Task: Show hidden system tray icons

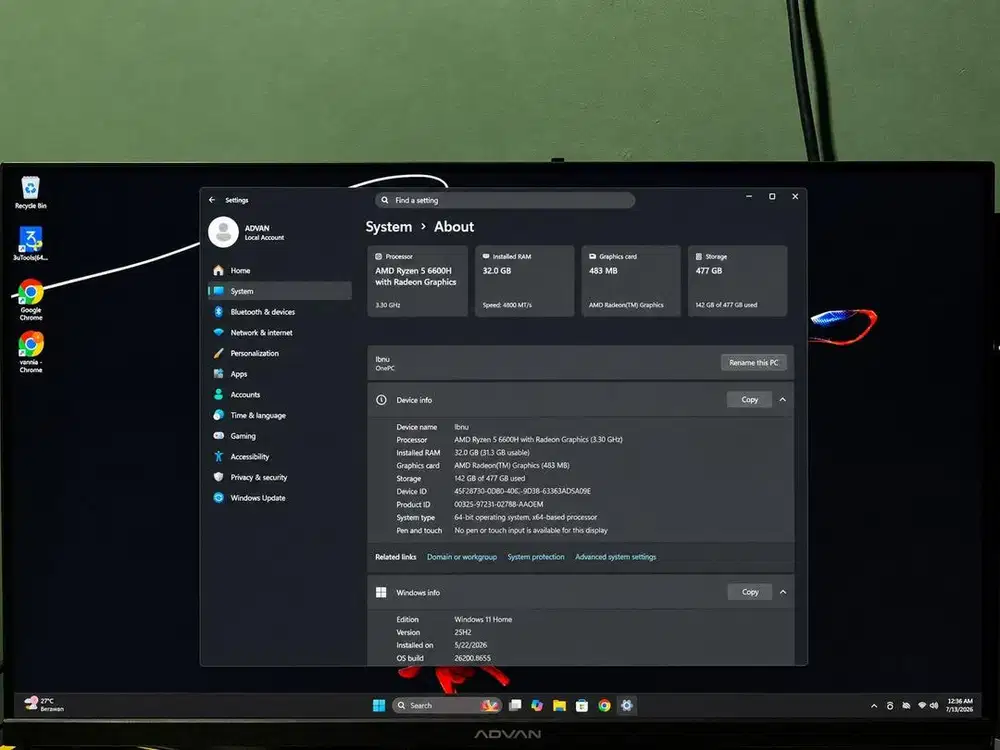Action: (874, 705)
